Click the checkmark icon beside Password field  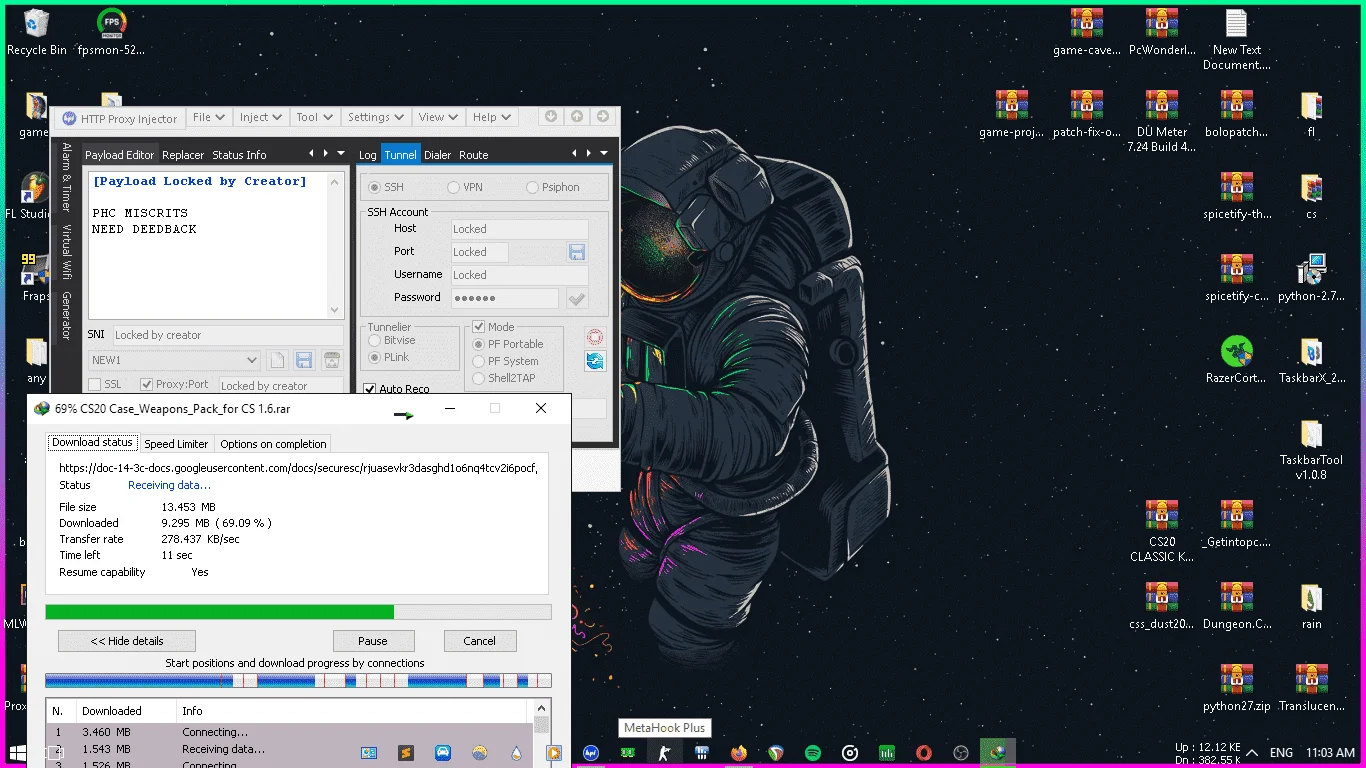(x=577, y=298)
